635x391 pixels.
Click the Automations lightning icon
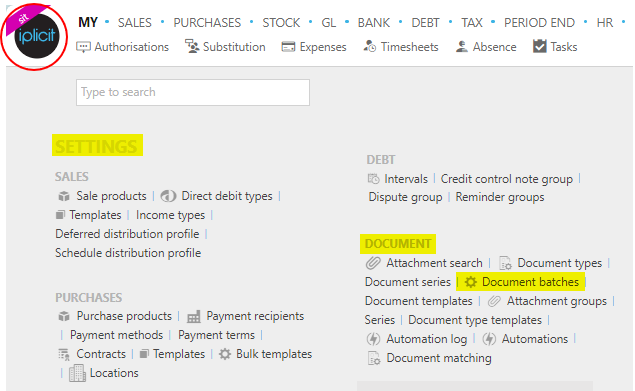[x=489, y=339]
